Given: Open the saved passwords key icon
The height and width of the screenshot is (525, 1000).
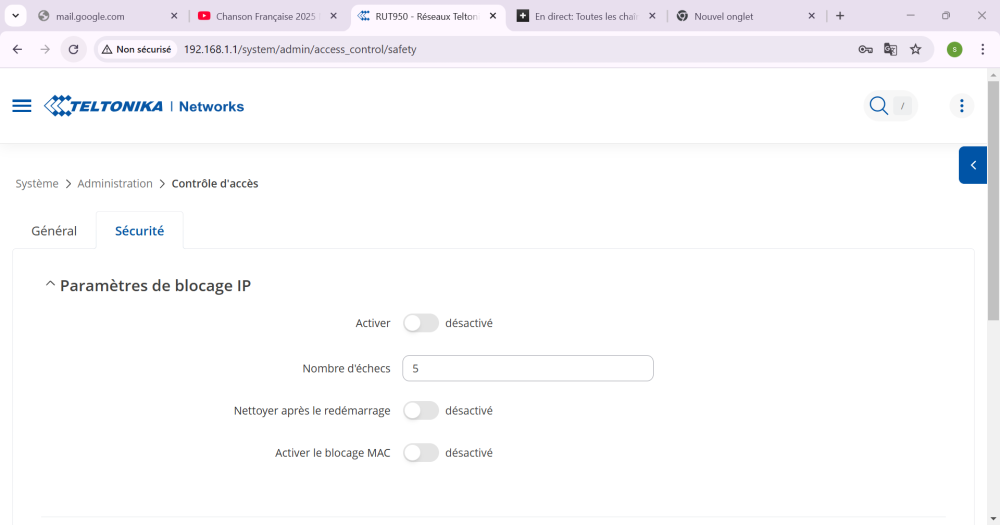Looking at the screenshot, I should 865,49.
